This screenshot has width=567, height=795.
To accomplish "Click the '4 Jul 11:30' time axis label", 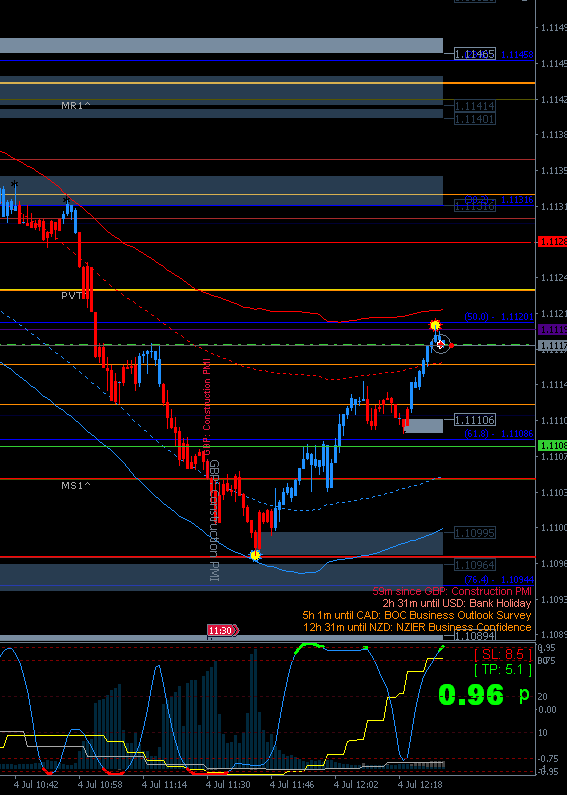I will pyautogui.click(x=228, y=785).
